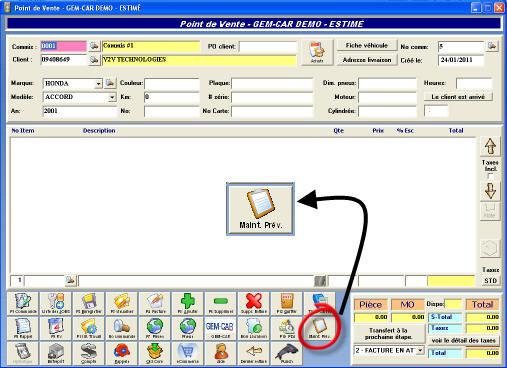This screenshot has height=368, width=507.
Task: Click the Aide support person icon
Action: pos(221,353)
